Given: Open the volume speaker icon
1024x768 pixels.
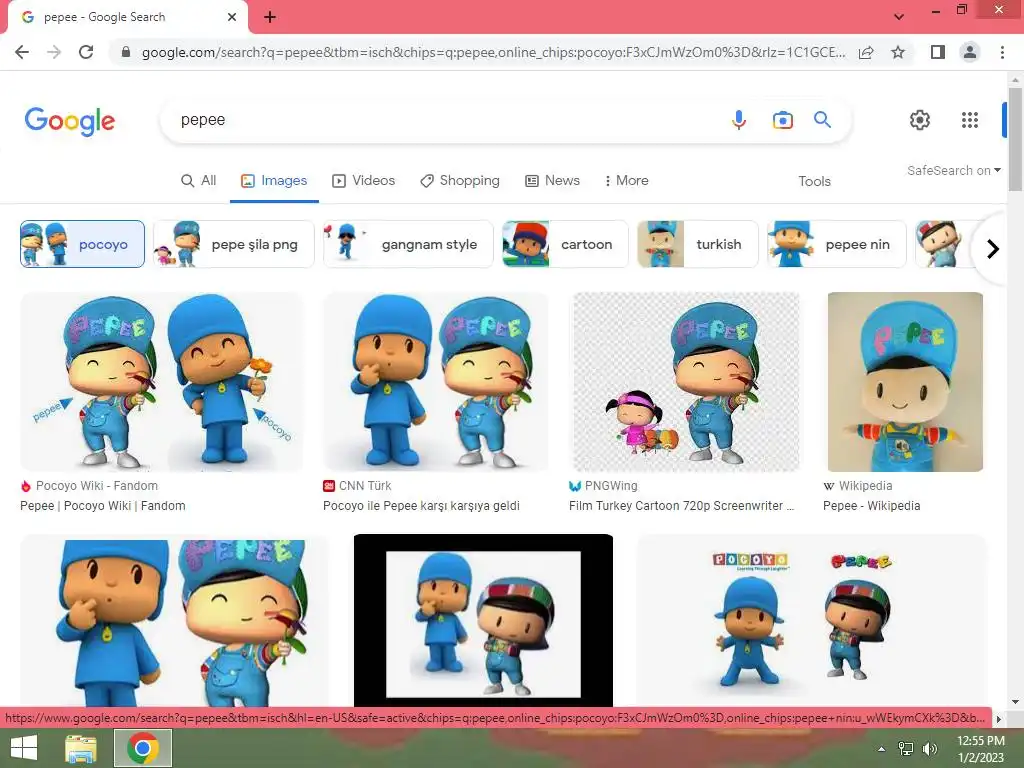Looking at the screenshot, I should pos(930,749).
